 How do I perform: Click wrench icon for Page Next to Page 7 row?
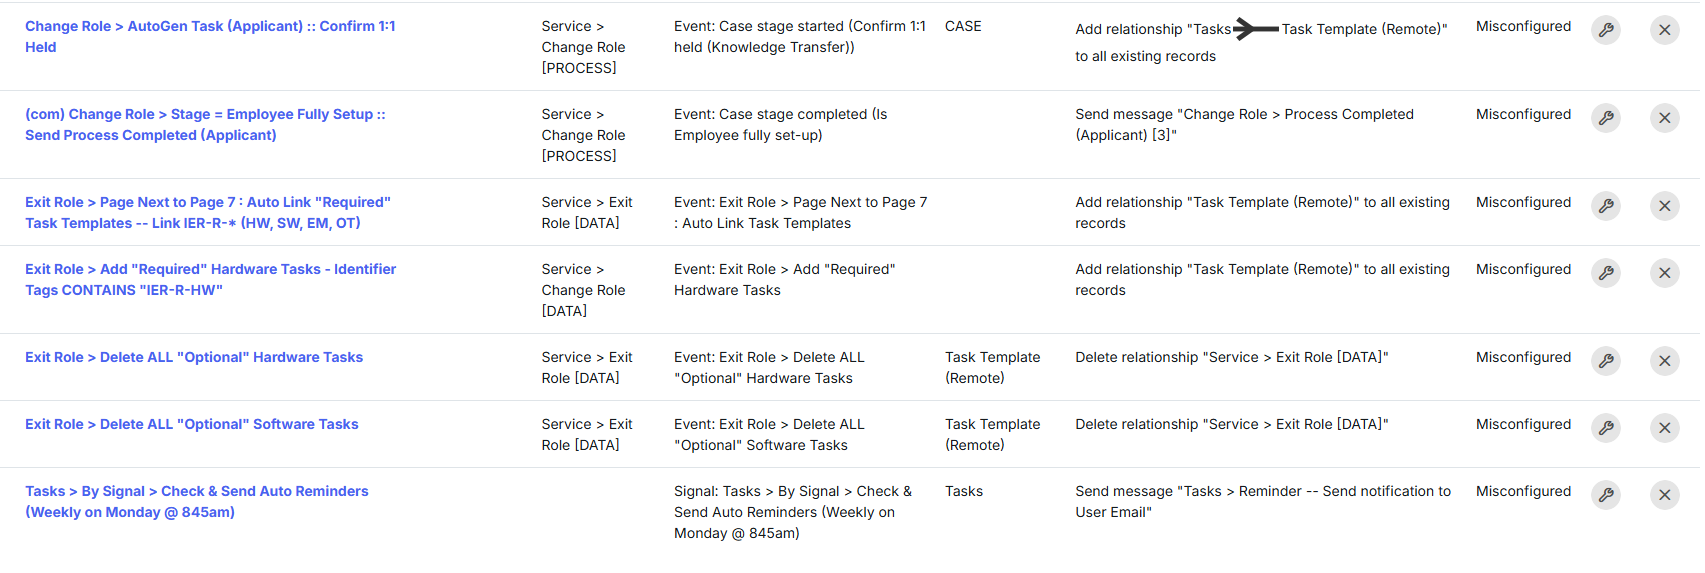pos(1606,206)
